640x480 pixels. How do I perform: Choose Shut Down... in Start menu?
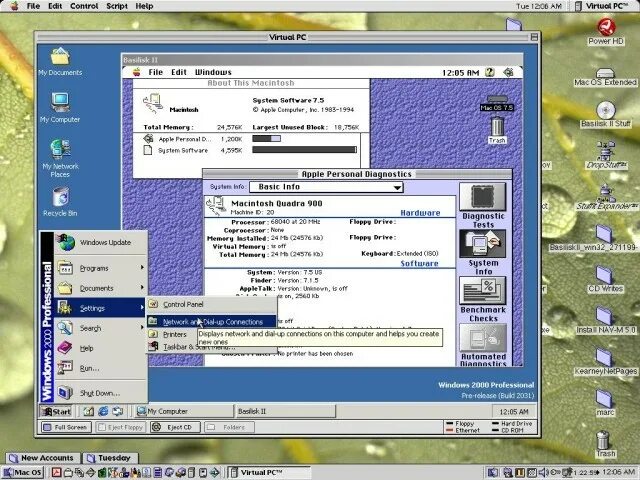tap(101, 393)
